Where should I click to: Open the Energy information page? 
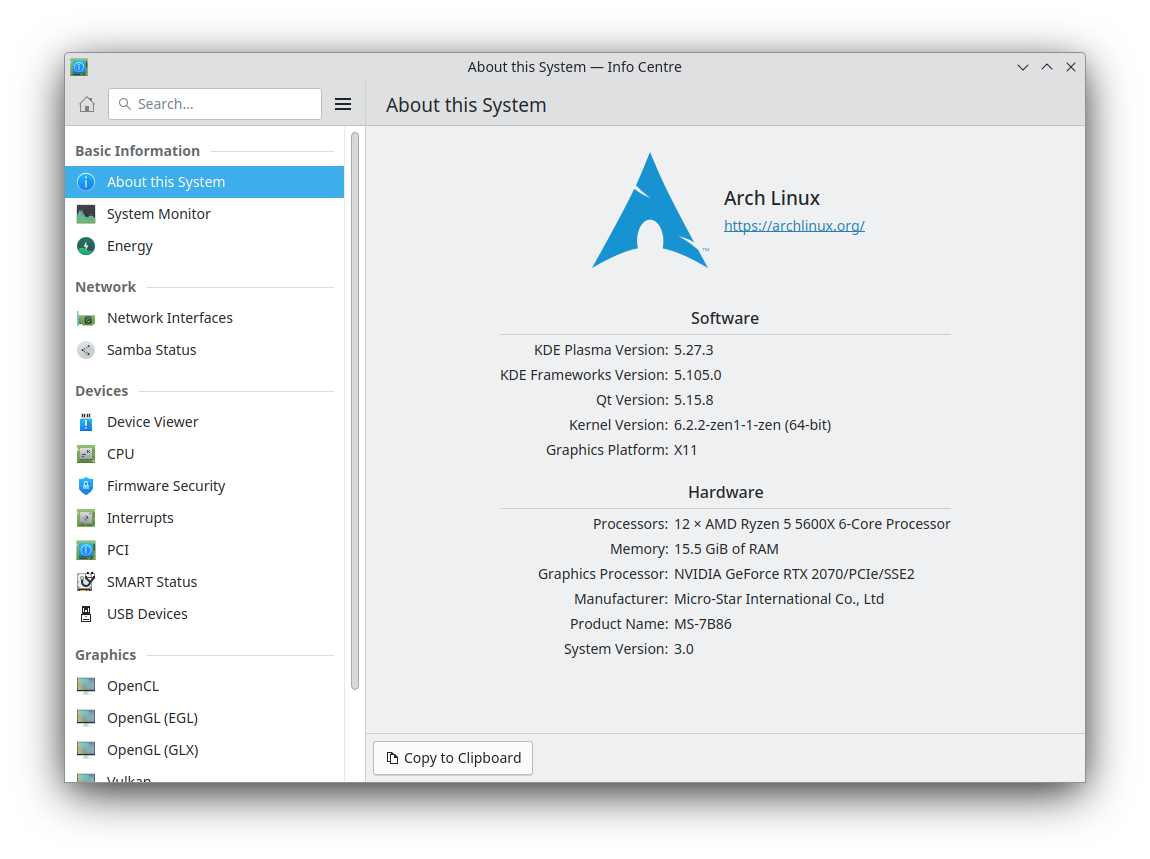click(87, 245)
